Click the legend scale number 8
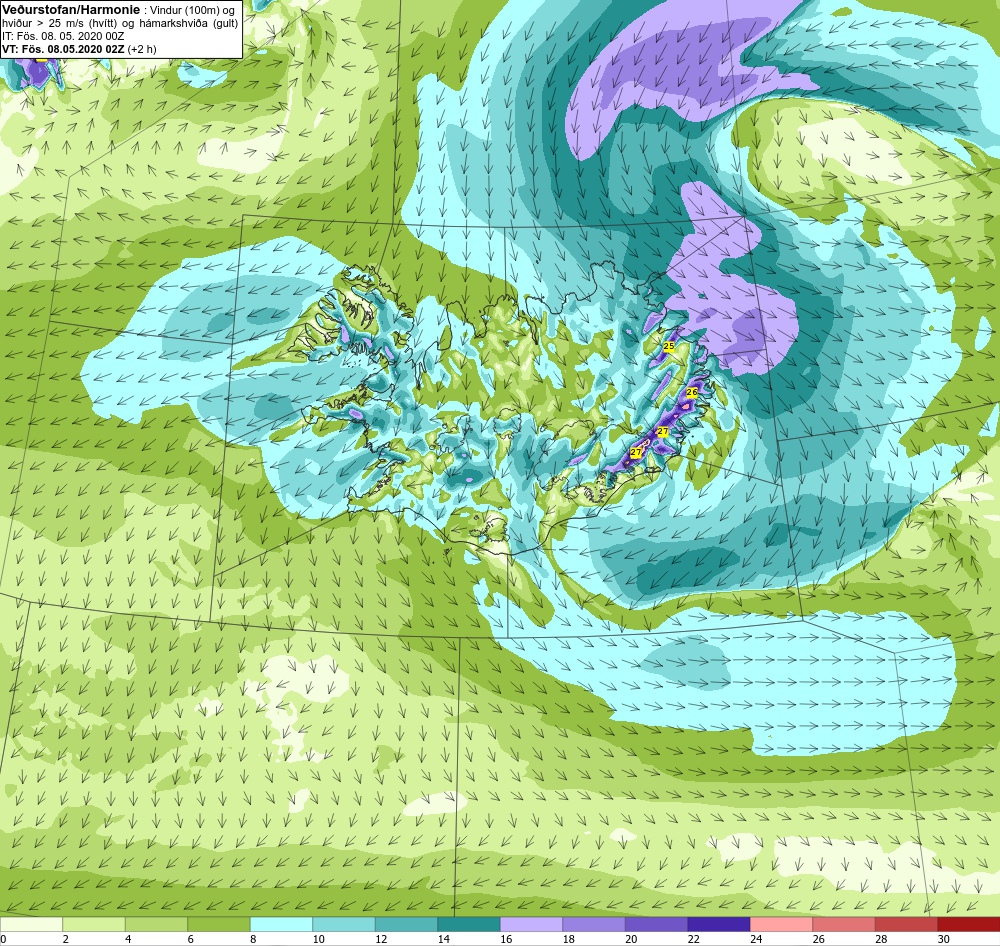This screenshot has width=1000, height=946. pyautogui.click(x=253, y=939)
